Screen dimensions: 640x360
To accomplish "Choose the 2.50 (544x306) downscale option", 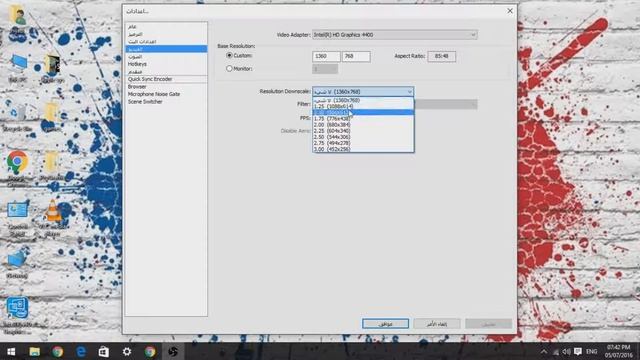I will click(363, 137).
